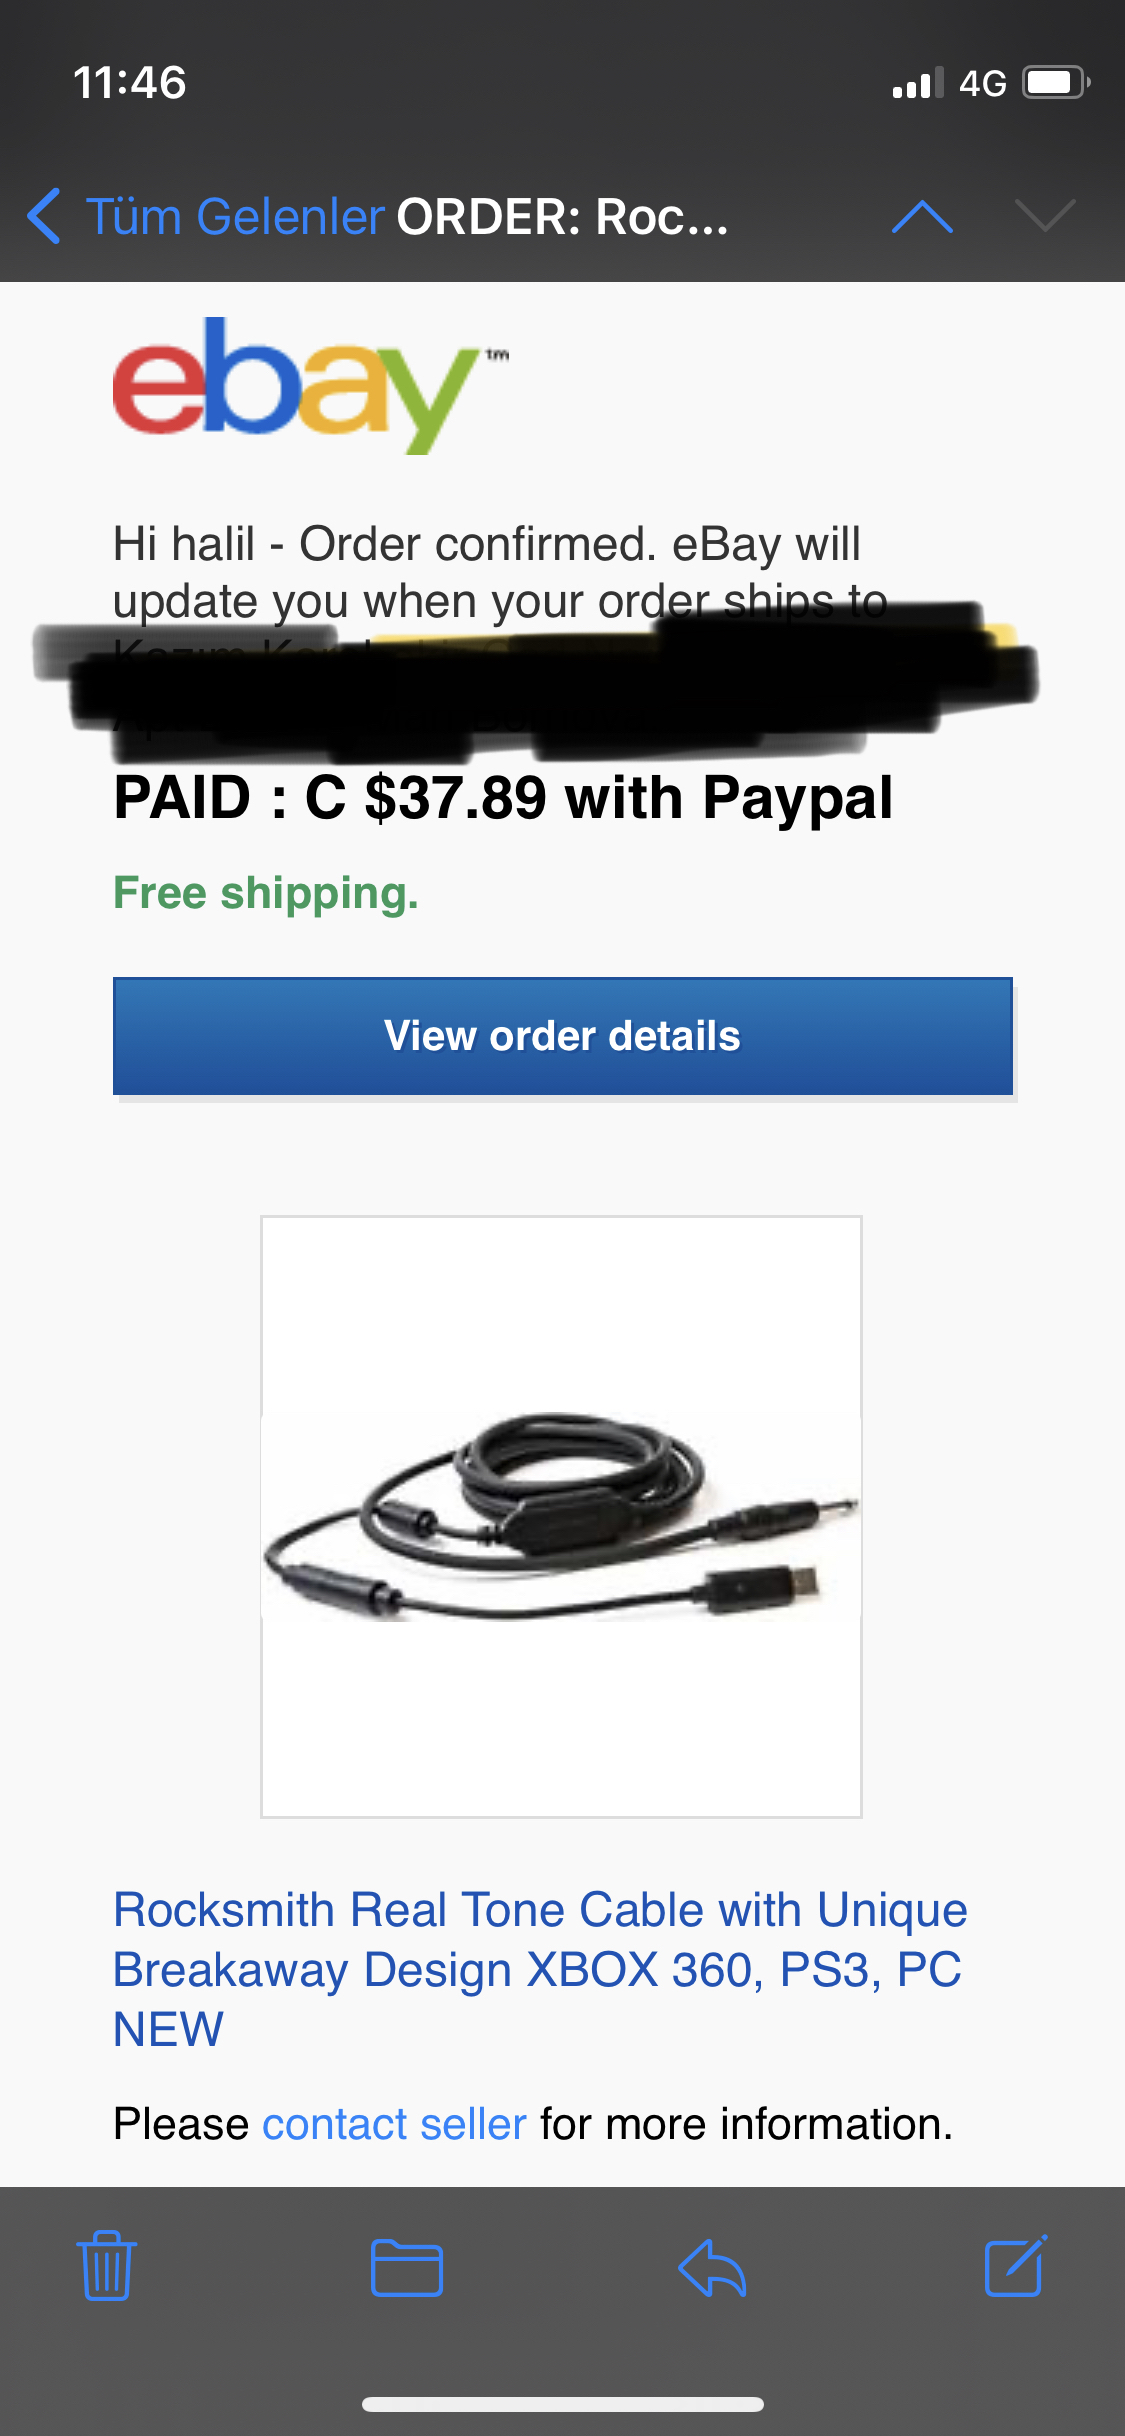
Task: Tap the battery indicator in status bar
Action: [1056, 82]
